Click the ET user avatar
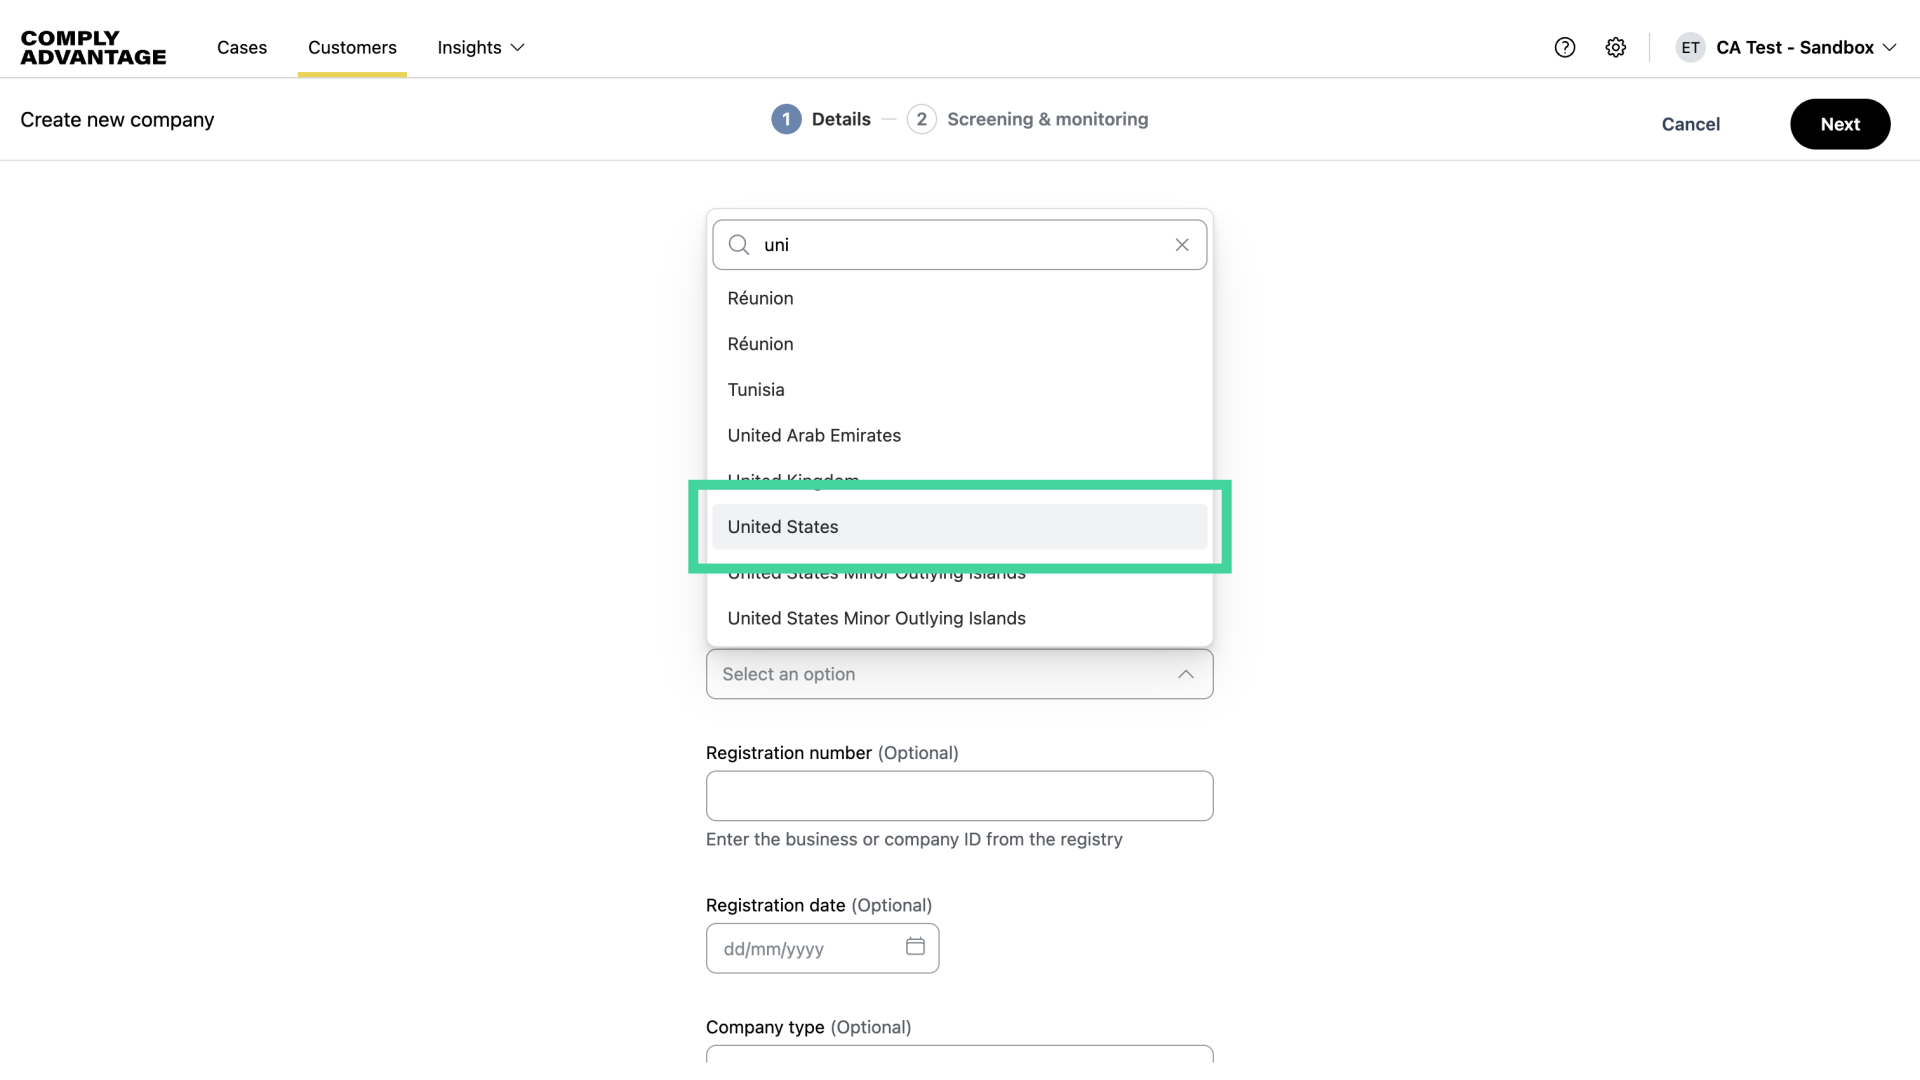The width and height of the screenshot is (1920, 1080). (1690, 47)
